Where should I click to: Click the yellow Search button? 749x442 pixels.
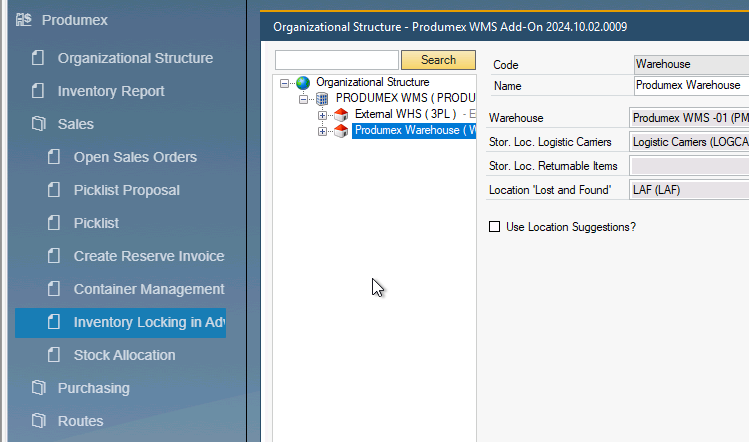(438, 60)
